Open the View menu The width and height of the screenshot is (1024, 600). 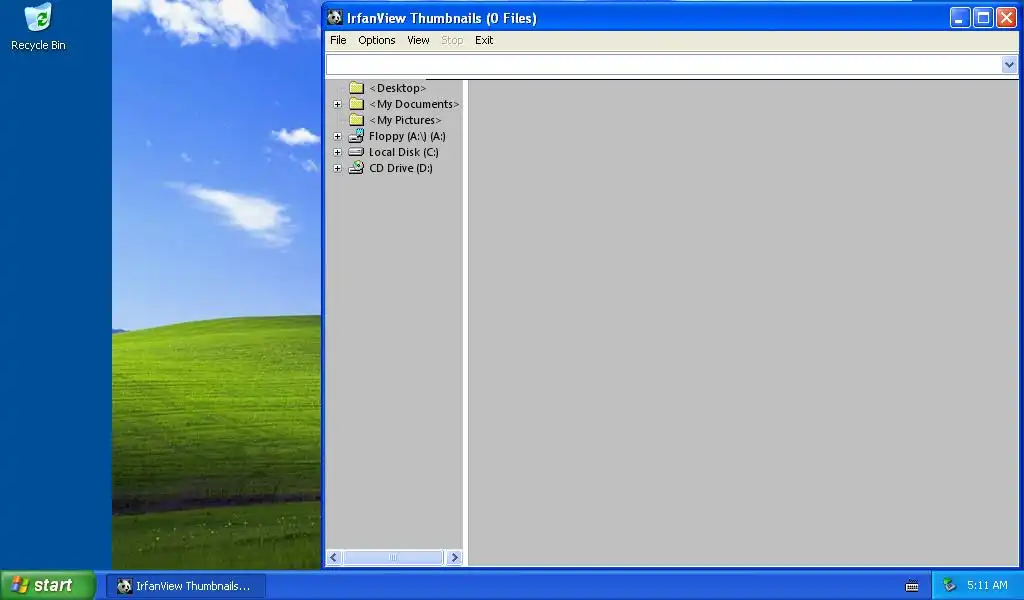(x=418, y=40)
